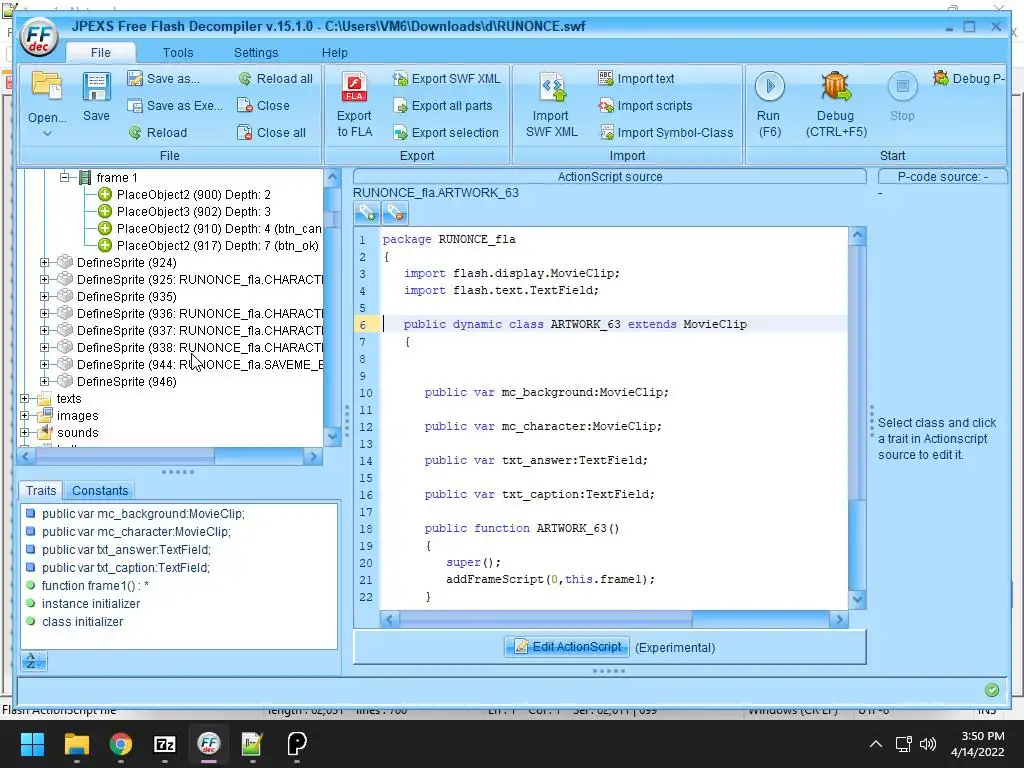The image size is (1024, 768).
Task: Switch to the Traits tab
Action: pos(41,490)
